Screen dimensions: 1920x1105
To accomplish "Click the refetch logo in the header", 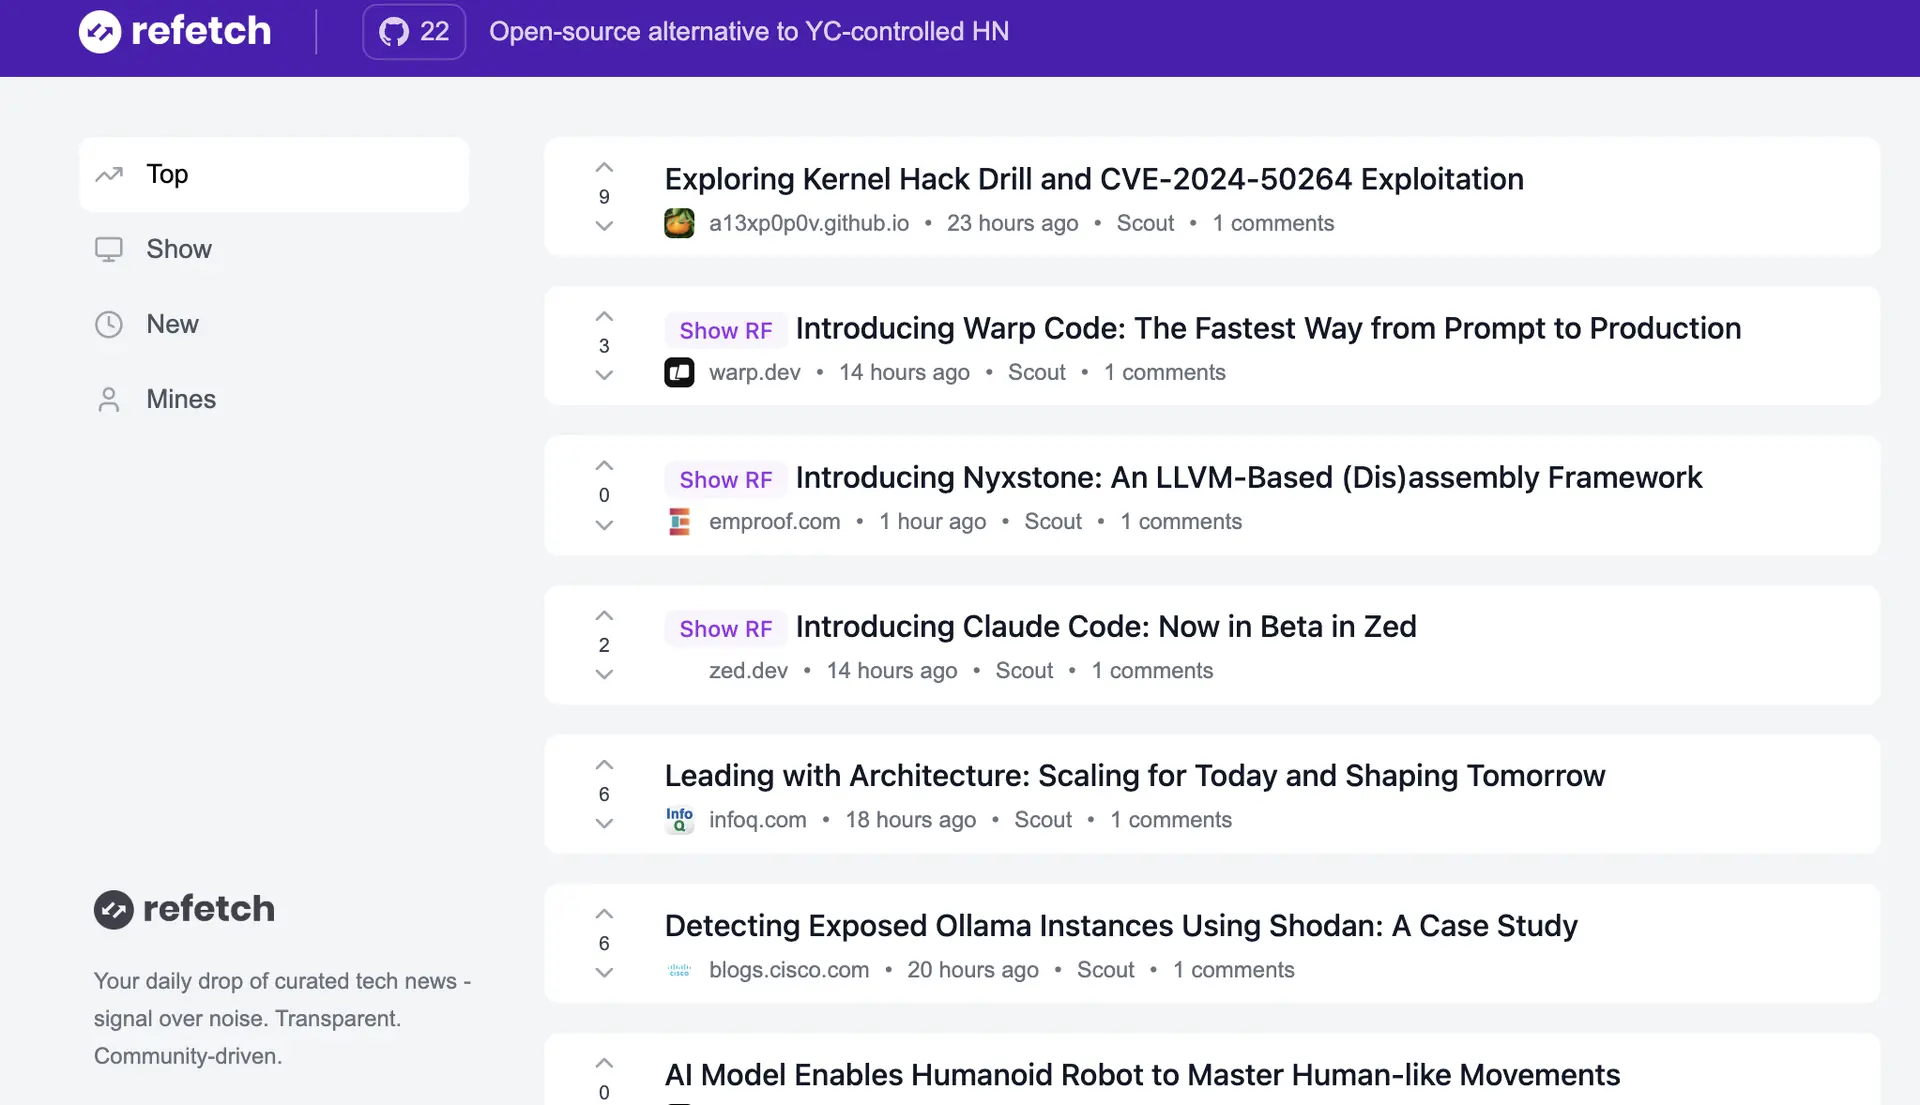I will 175,31.
